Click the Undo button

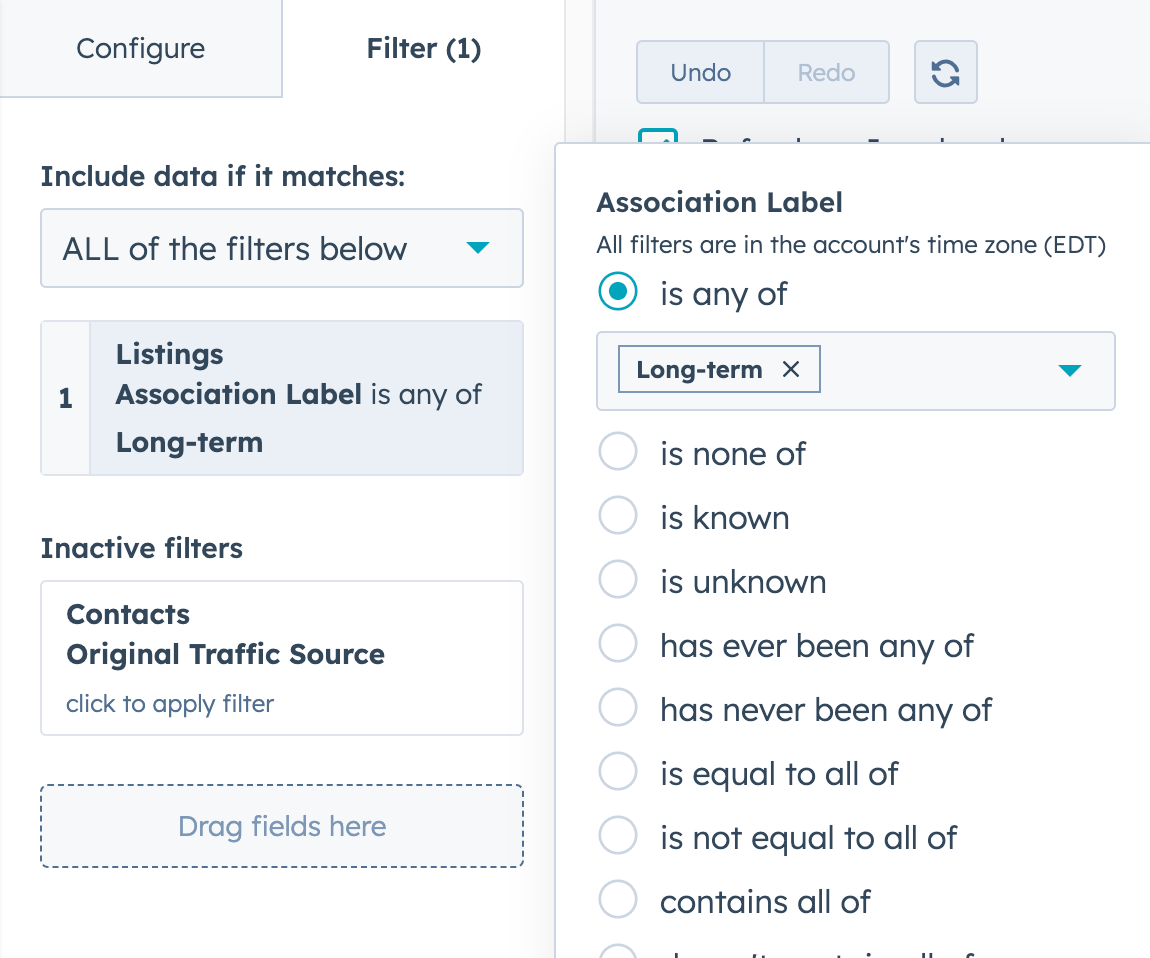click(699, 71)
